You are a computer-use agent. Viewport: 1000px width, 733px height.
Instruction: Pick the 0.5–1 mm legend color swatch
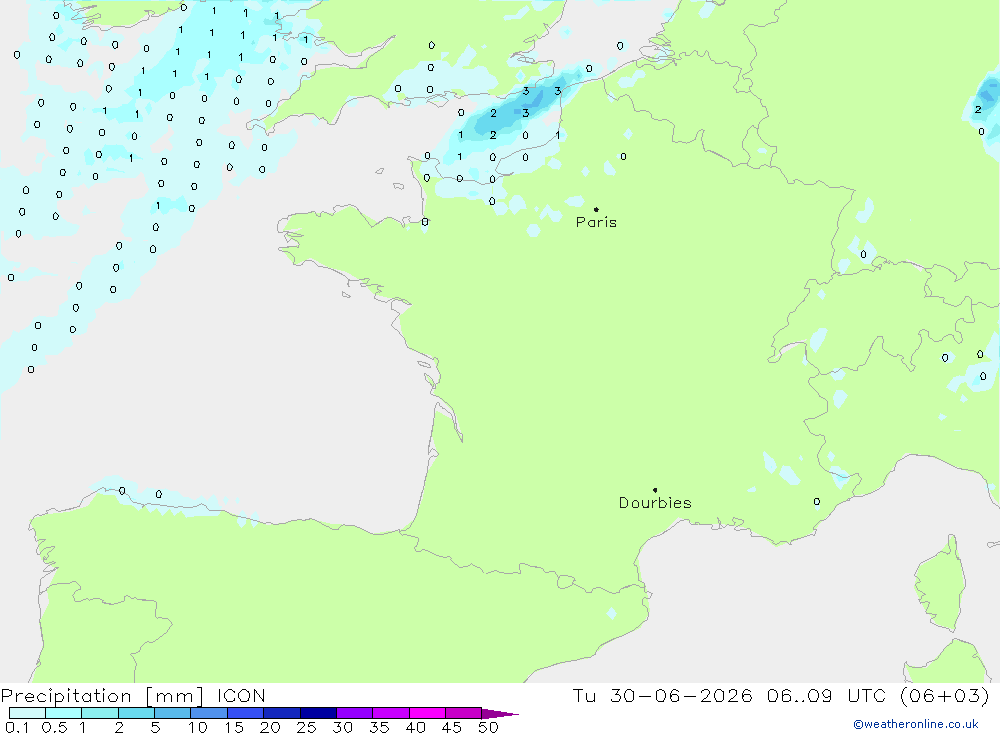pos(64,713)
